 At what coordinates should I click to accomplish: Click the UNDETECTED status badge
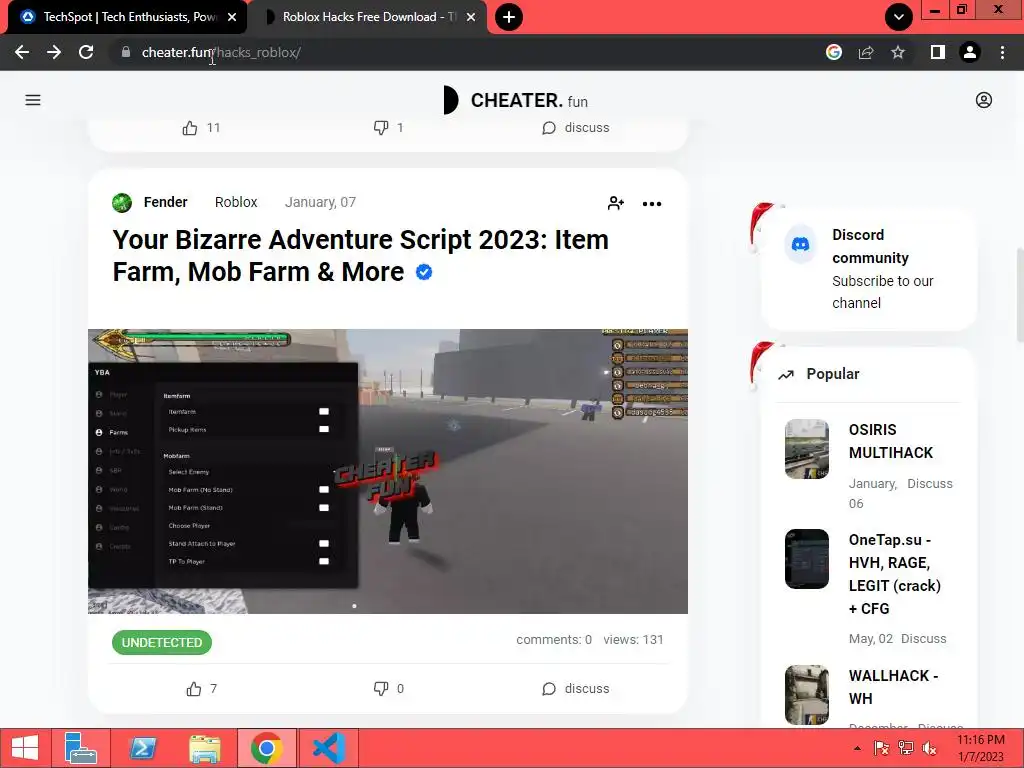coord(162,643)
